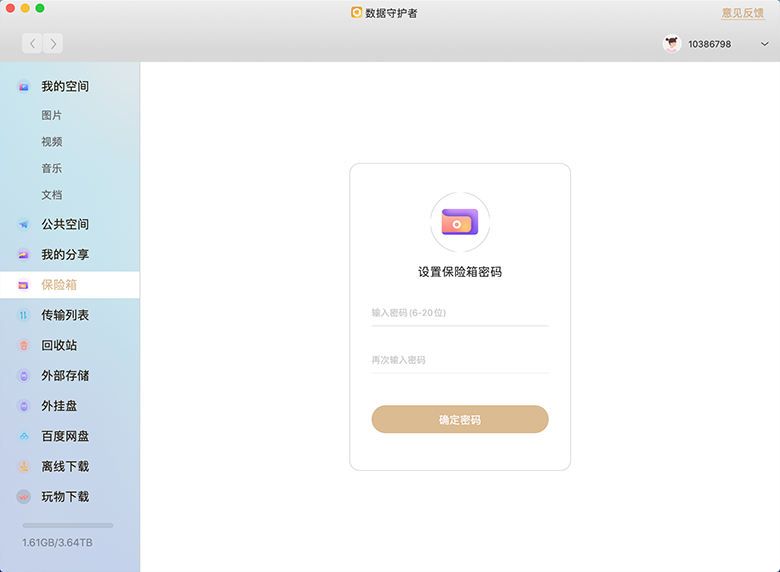This screenshot has width=780, height=572.
Task: Click account ID 10386798
Action: 709,44
